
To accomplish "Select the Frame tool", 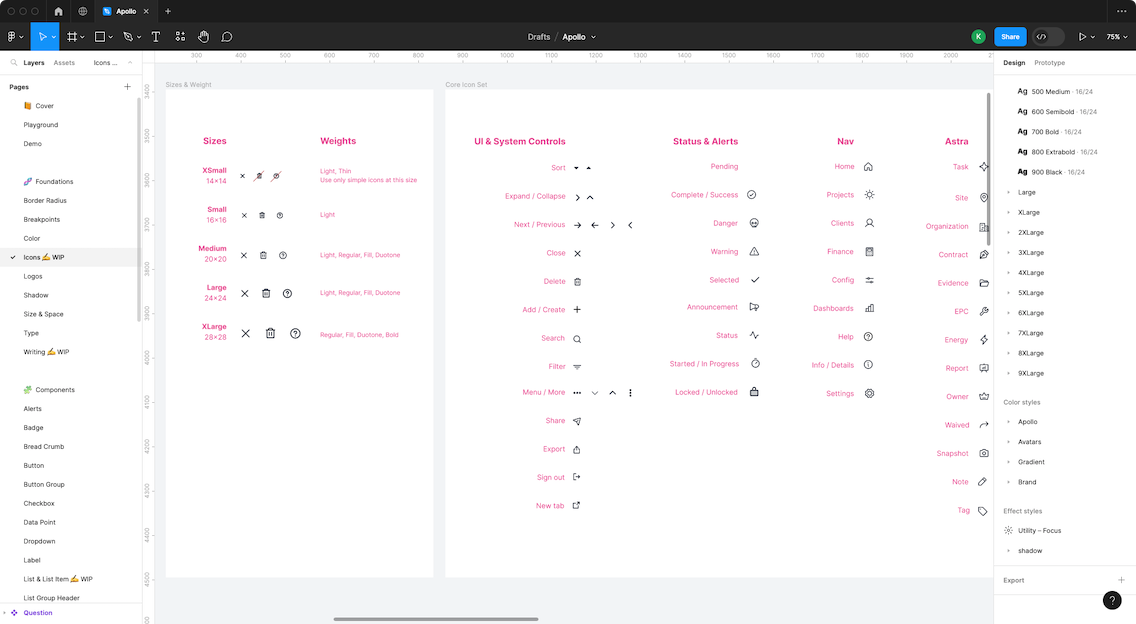I will 72,37.
